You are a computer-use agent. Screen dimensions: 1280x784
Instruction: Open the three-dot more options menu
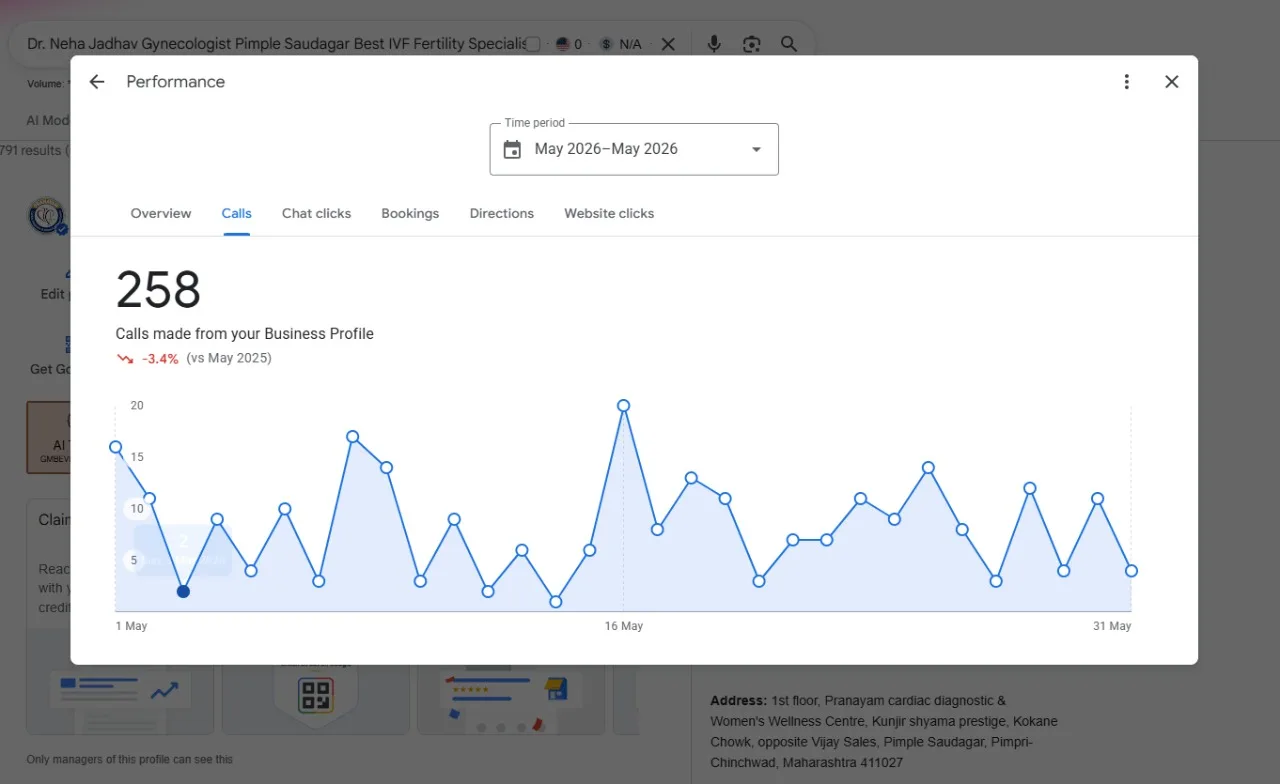click(x=1127, y=82)
